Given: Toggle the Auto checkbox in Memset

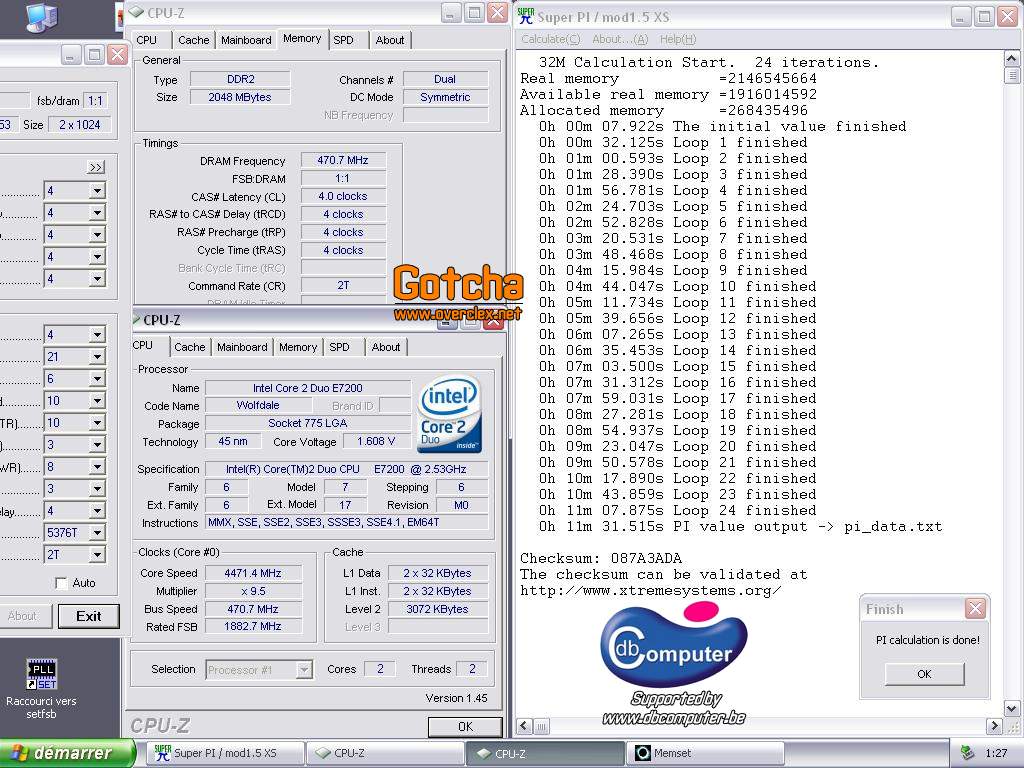Looking at the screenshot, I should pyautogui.click(x=61, y=583).
